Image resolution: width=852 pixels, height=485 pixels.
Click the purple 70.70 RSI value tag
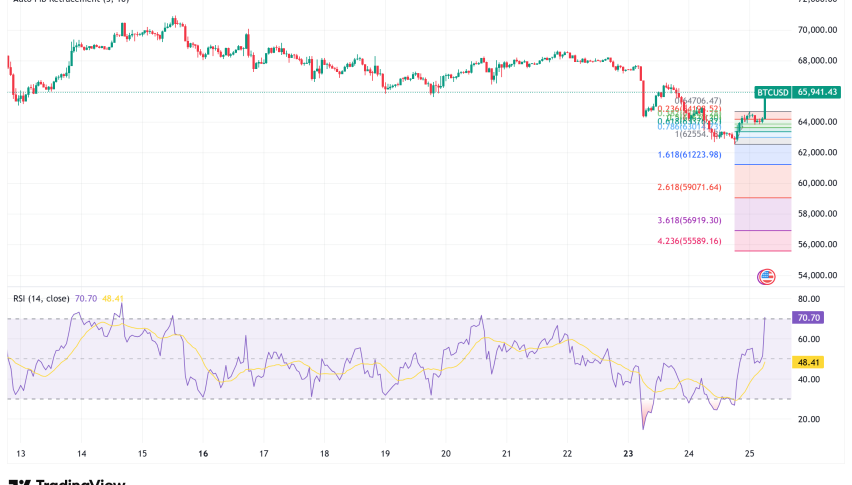tap(806, 318)
